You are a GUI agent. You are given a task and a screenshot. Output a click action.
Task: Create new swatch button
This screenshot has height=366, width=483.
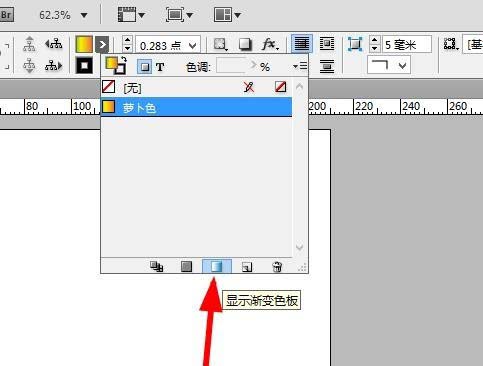247,267
